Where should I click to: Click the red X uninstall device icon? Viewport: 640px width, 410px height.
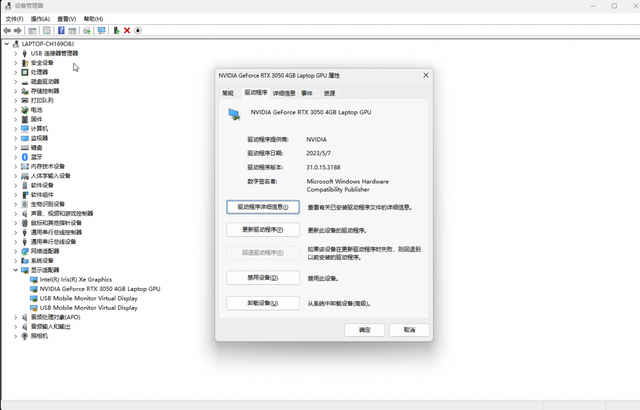tap(127, 31)
